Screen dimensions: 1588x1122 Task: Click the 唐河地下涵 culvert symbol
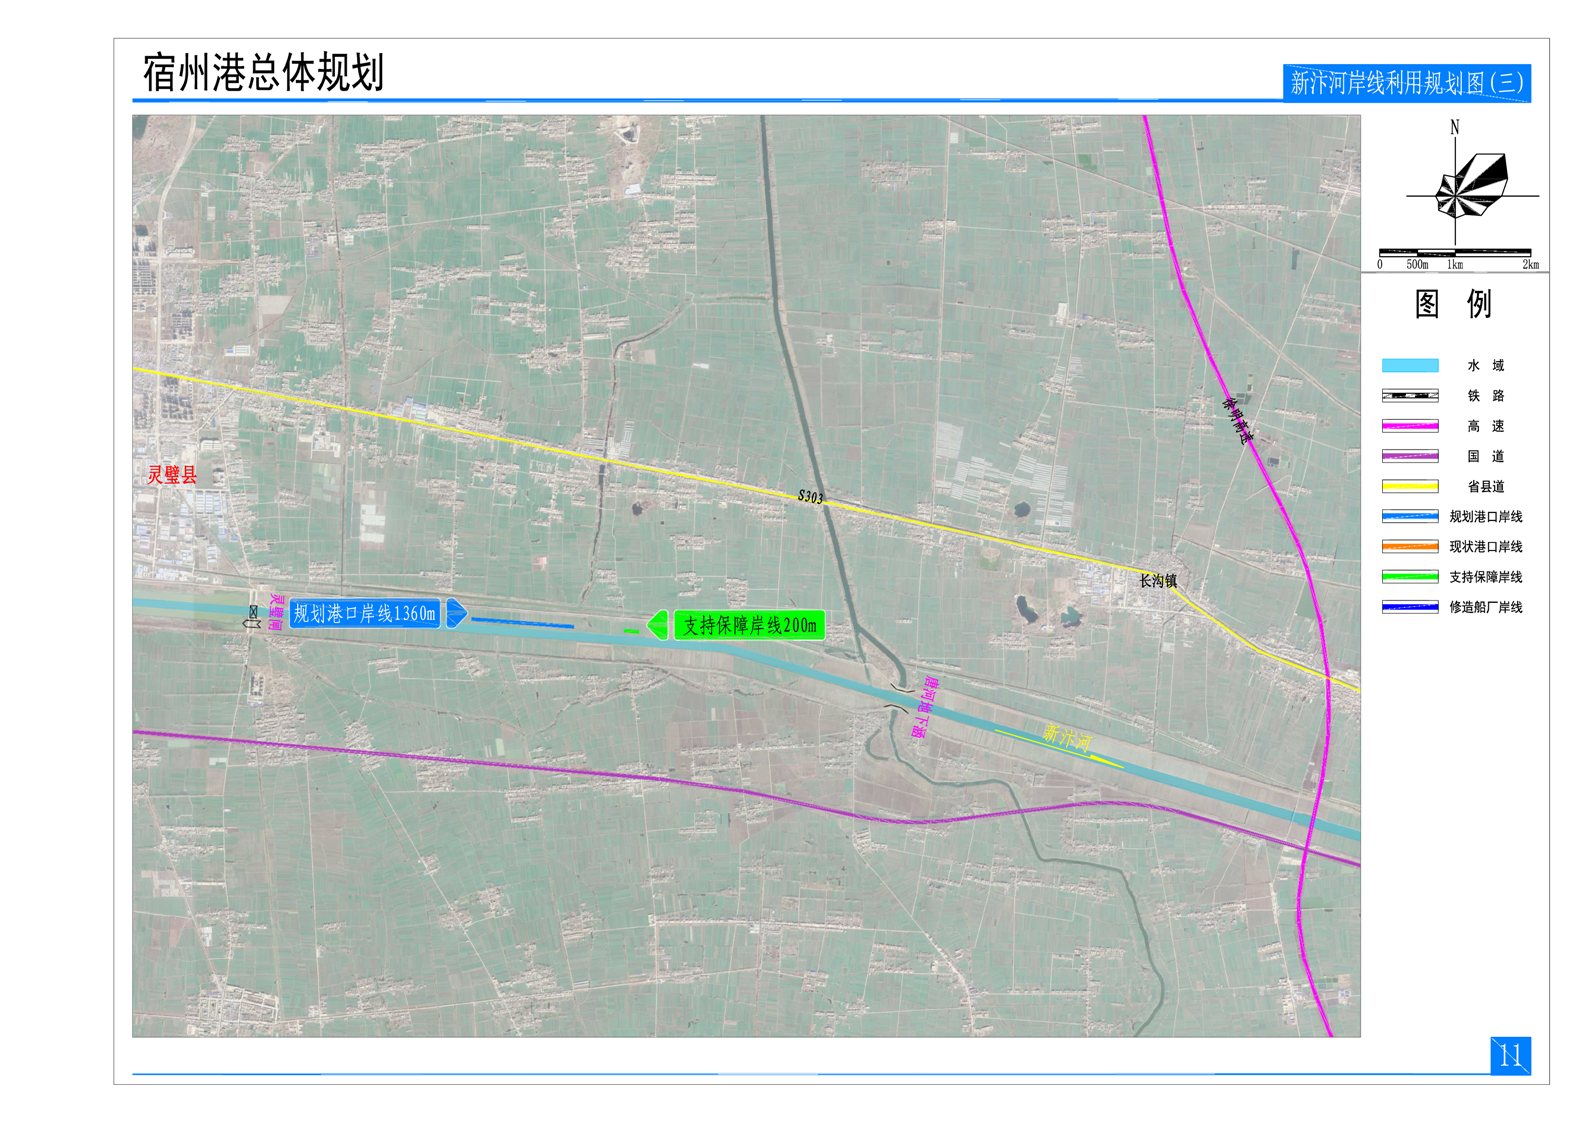pos(898,698)
